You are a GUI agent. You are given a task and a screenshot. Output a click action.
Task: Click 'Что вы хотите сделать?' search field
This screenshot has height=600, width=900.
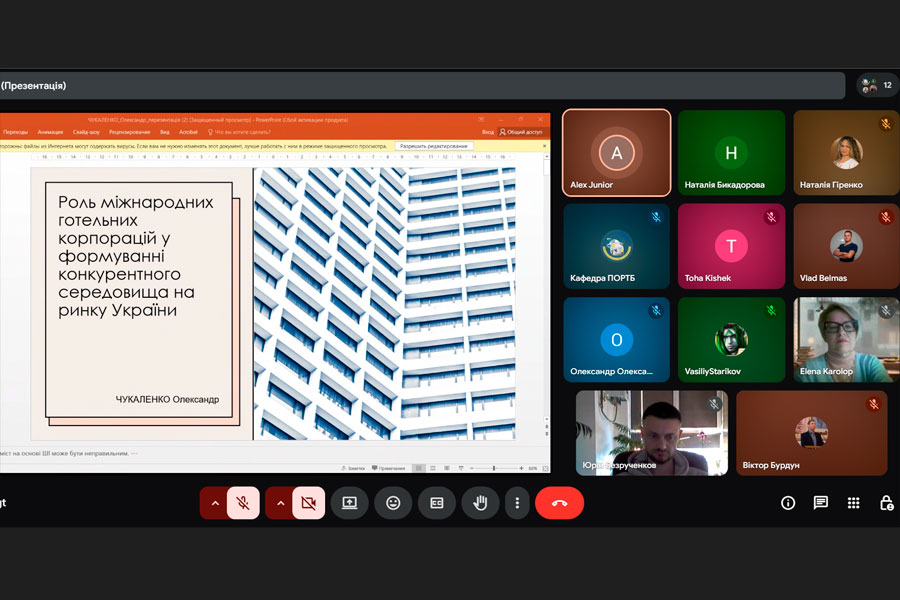239,132
